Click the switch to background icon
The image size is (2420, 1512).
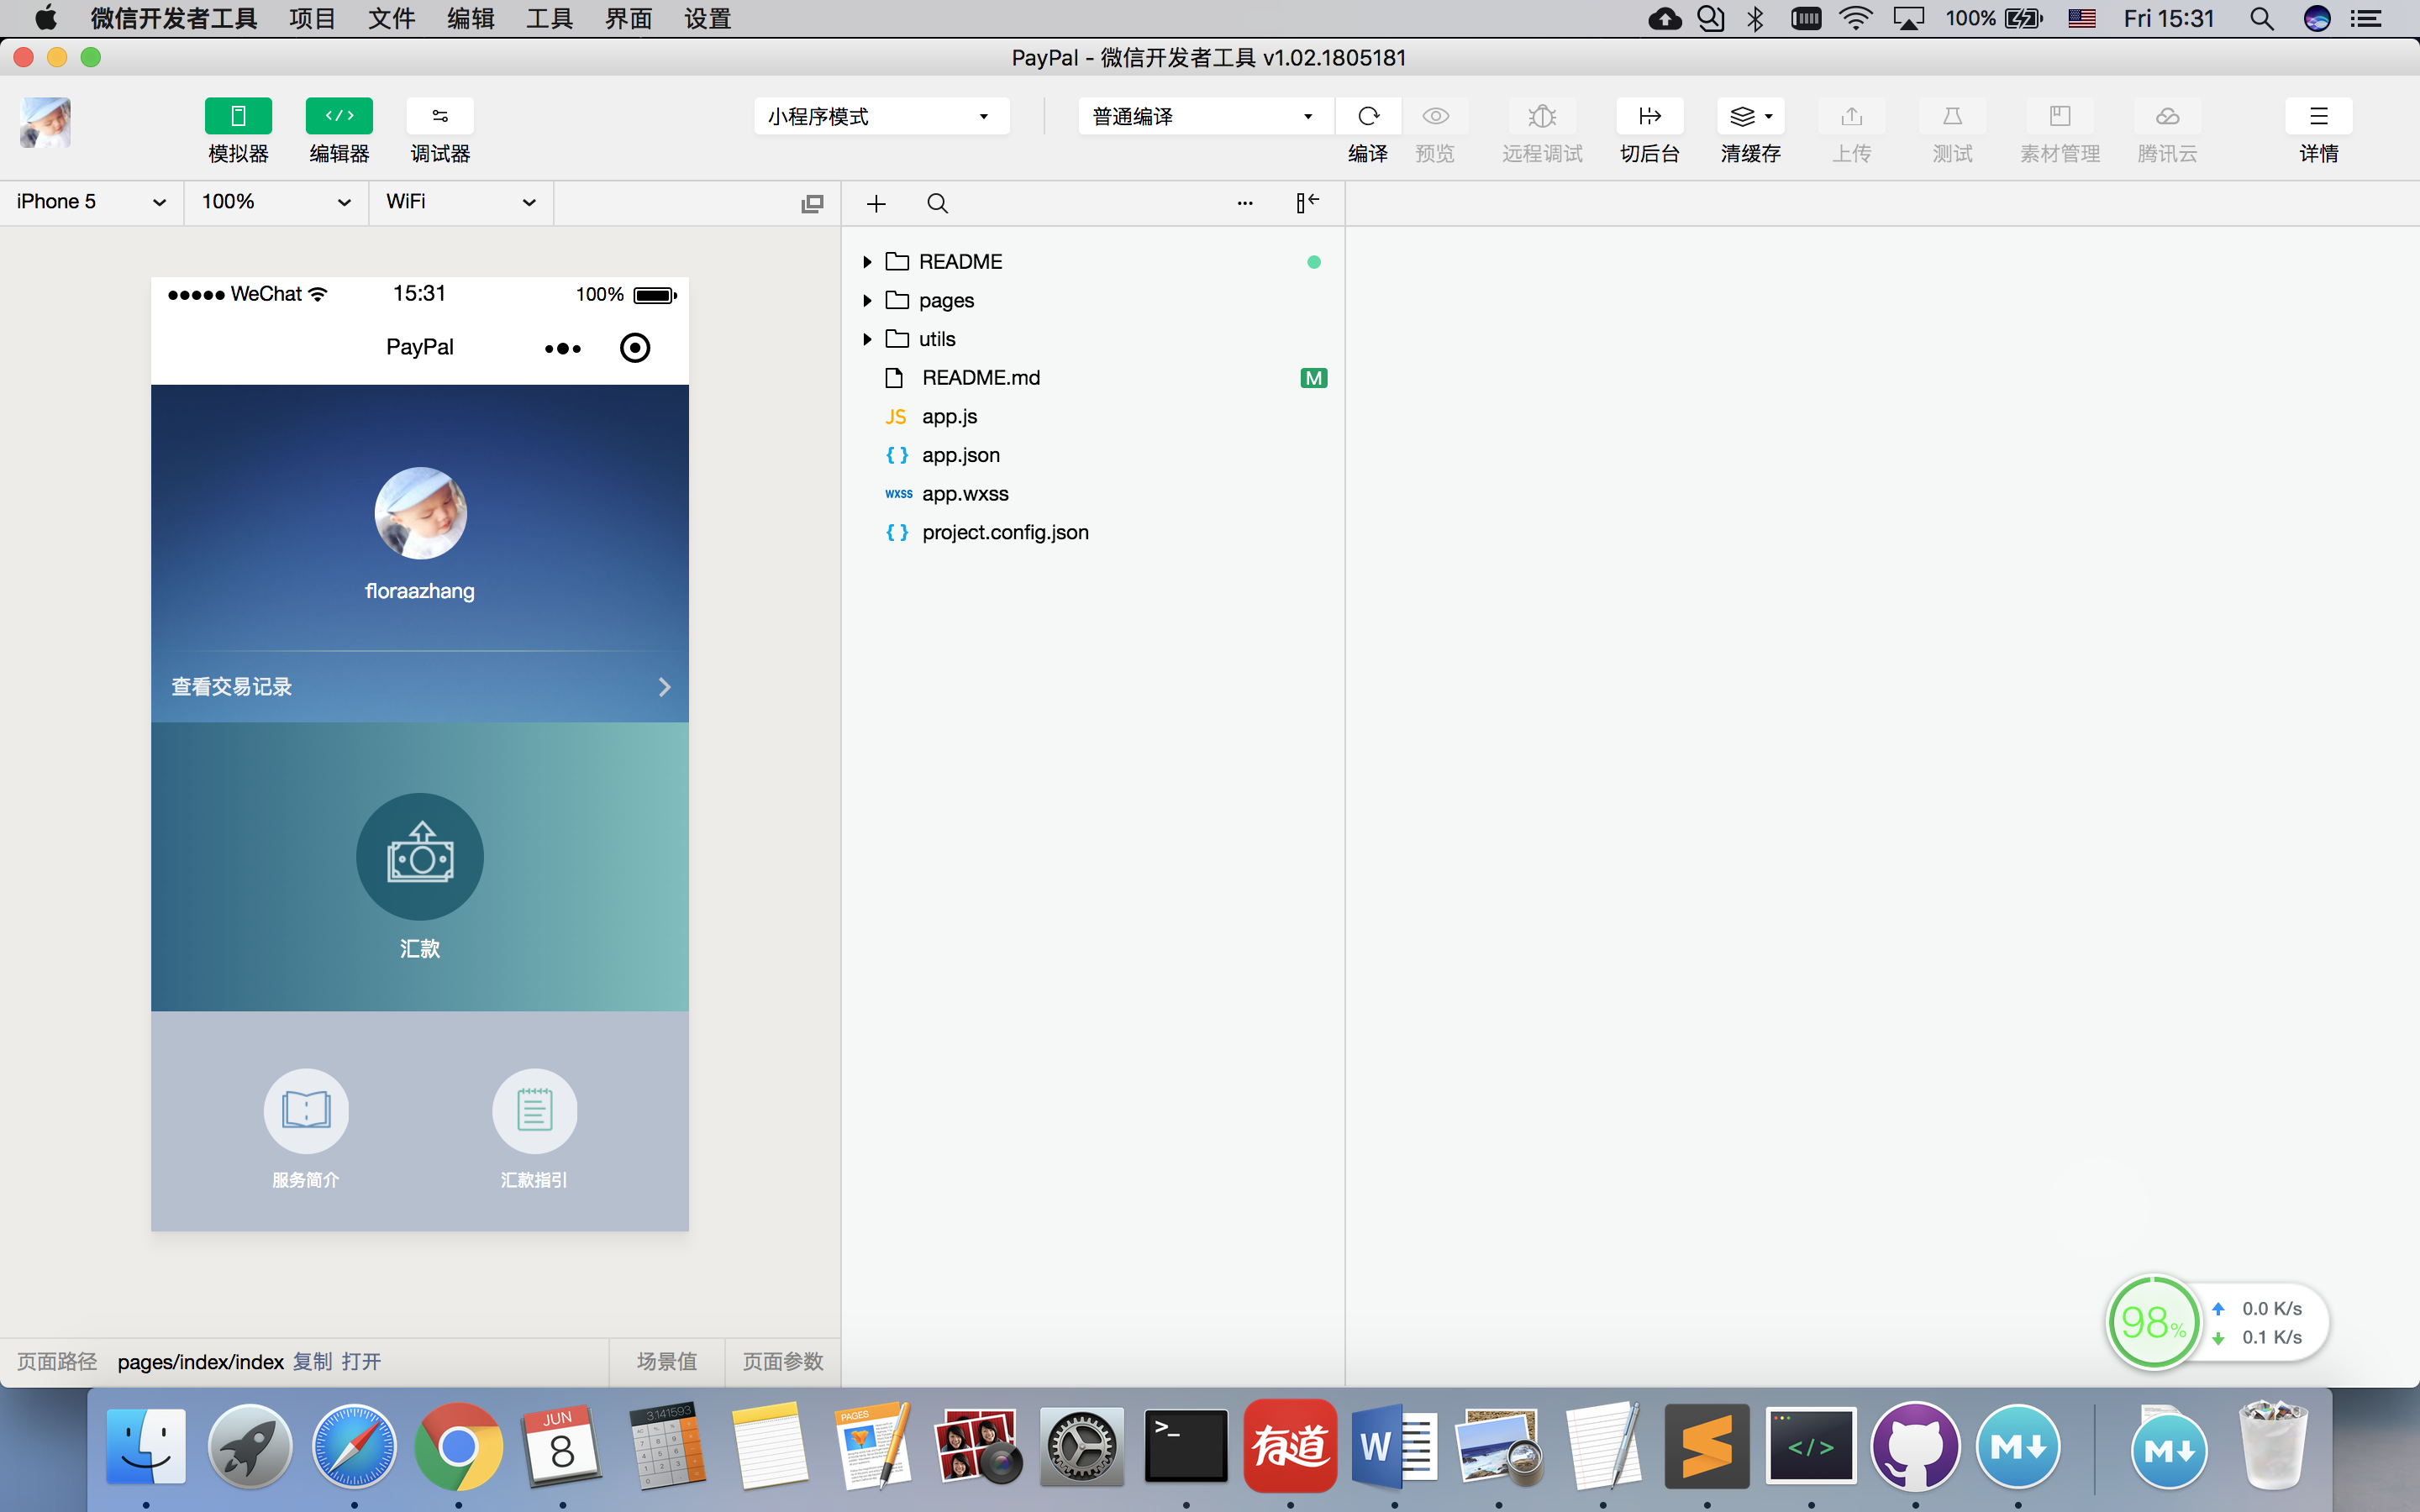[x=1650, y=116]
